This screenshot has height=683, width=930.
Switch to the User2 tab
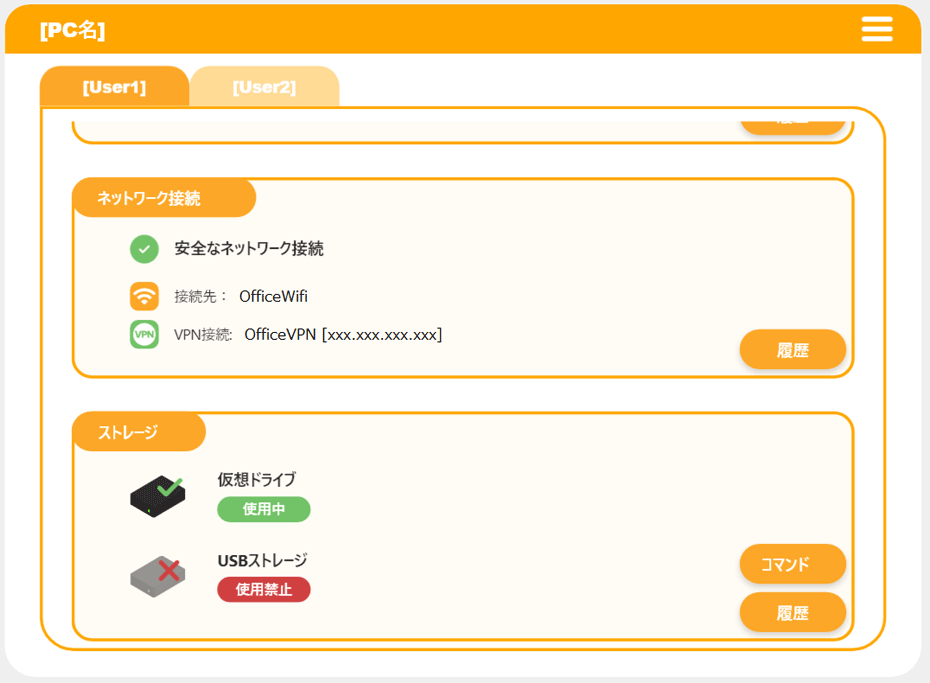pyautogui.click(x=264, y=87)
